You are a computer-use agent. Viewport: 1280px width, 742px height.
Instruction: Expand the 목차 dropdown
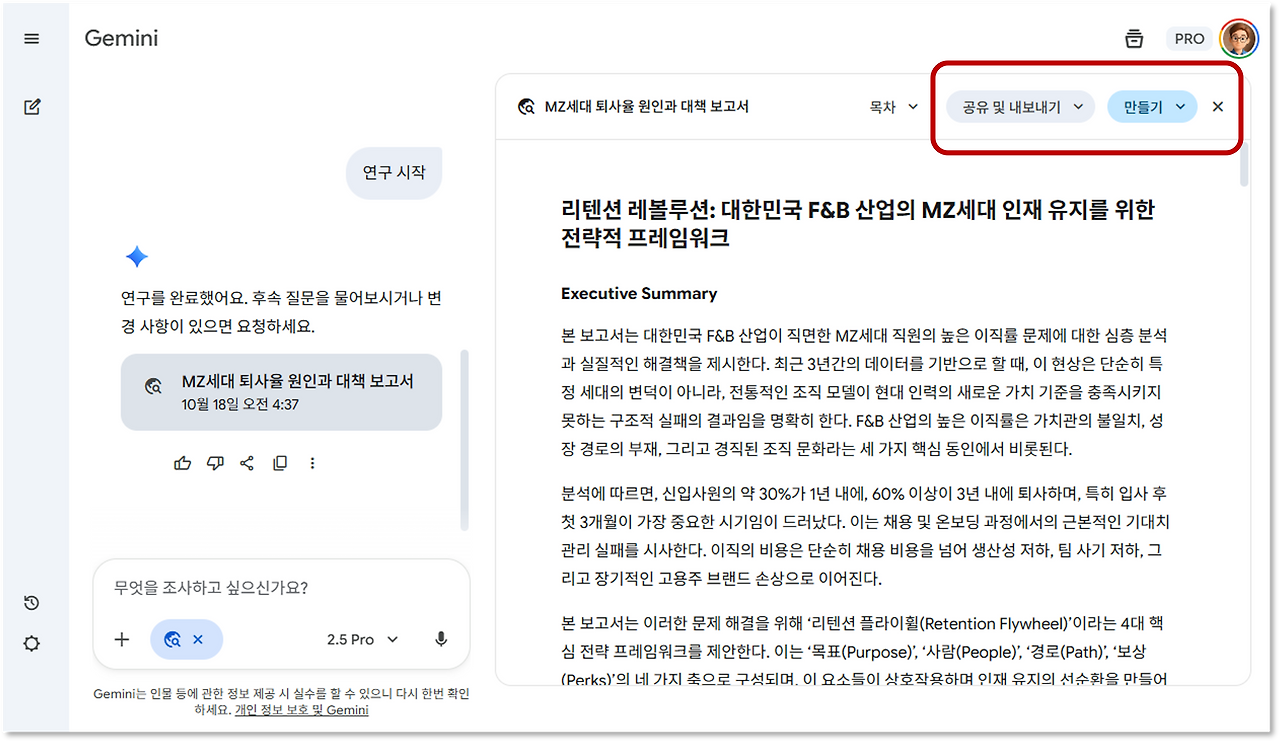(893, 107)
